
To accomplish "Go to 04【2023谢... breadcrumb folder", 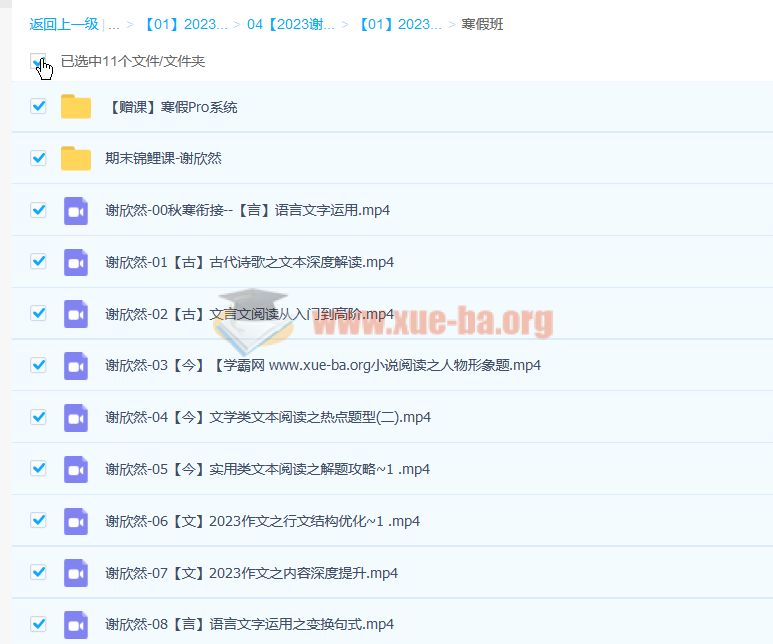I will pos(290,24).
